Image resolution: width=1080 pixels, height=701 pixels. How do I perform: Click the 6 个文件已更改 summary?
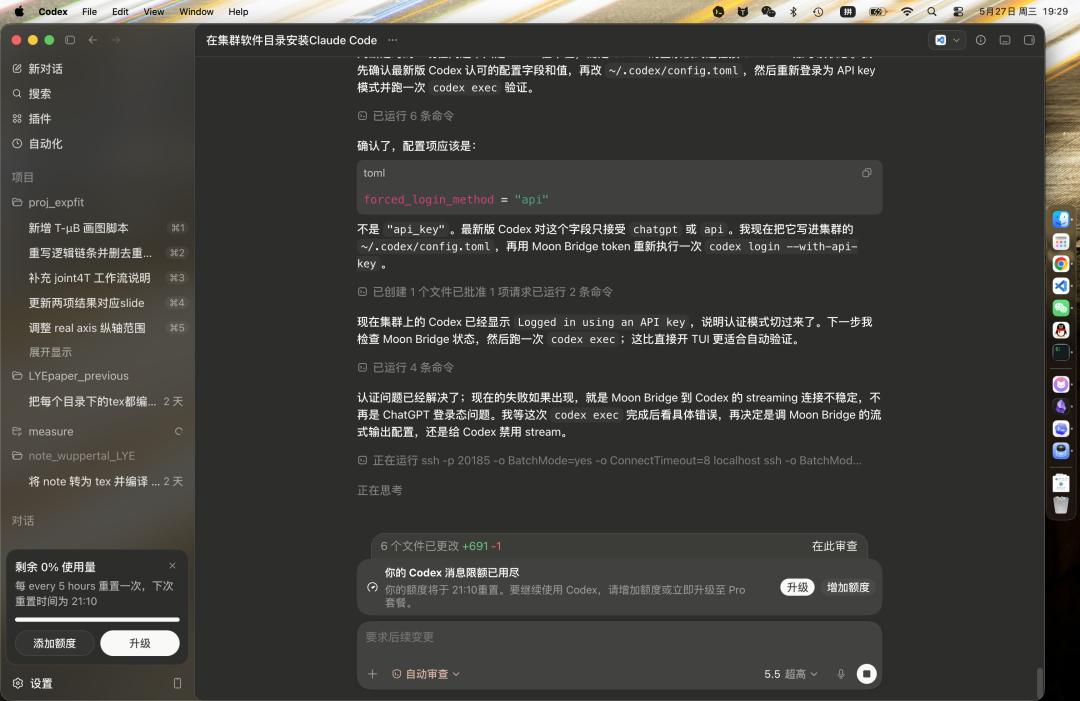click(x=441, y=546)
